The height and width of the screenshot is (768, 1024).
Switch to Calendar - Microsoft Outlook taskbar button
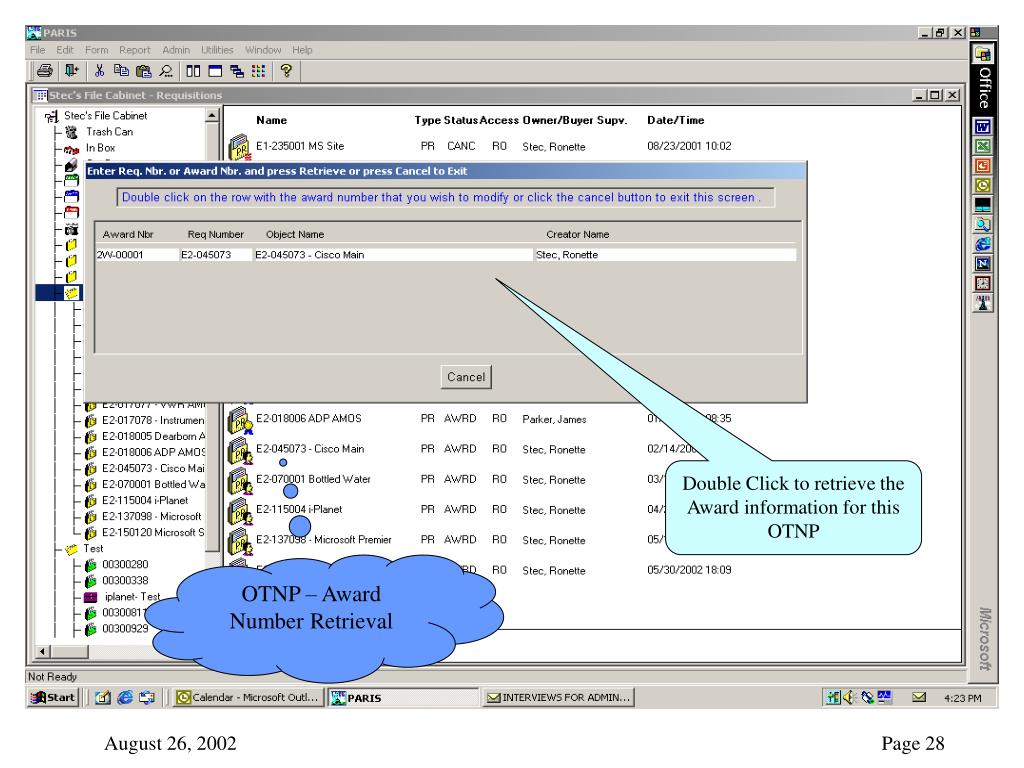click(248, 697)
